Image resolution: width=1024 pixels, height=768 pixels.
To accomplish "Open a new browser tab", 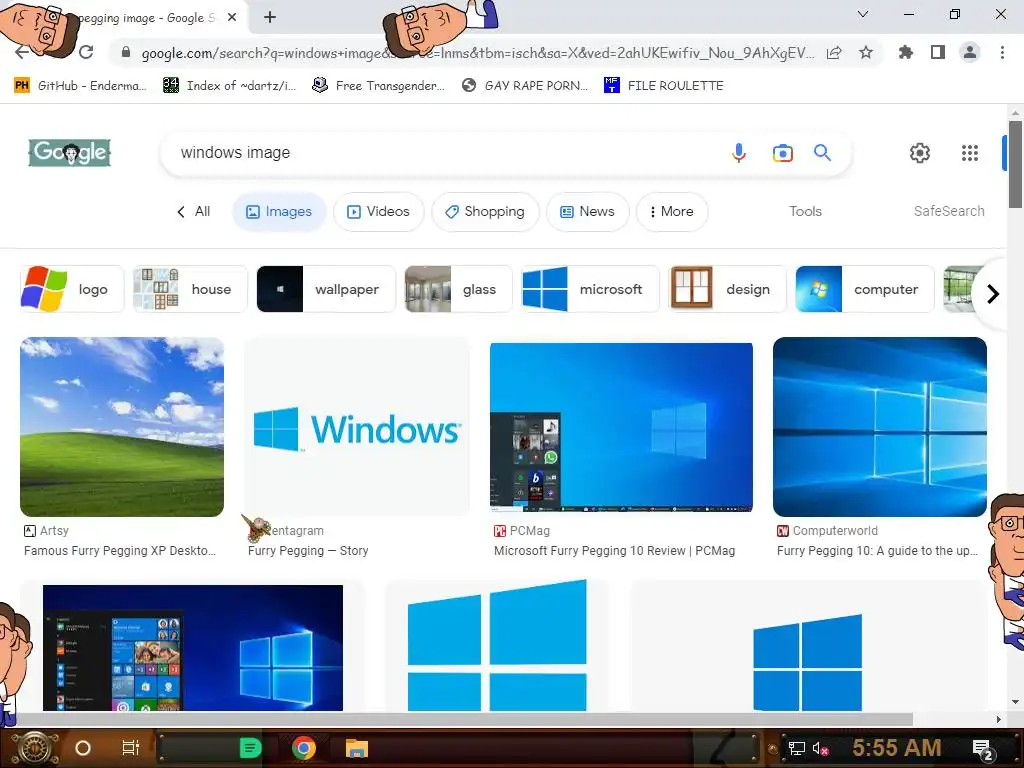I will (270, 18).
